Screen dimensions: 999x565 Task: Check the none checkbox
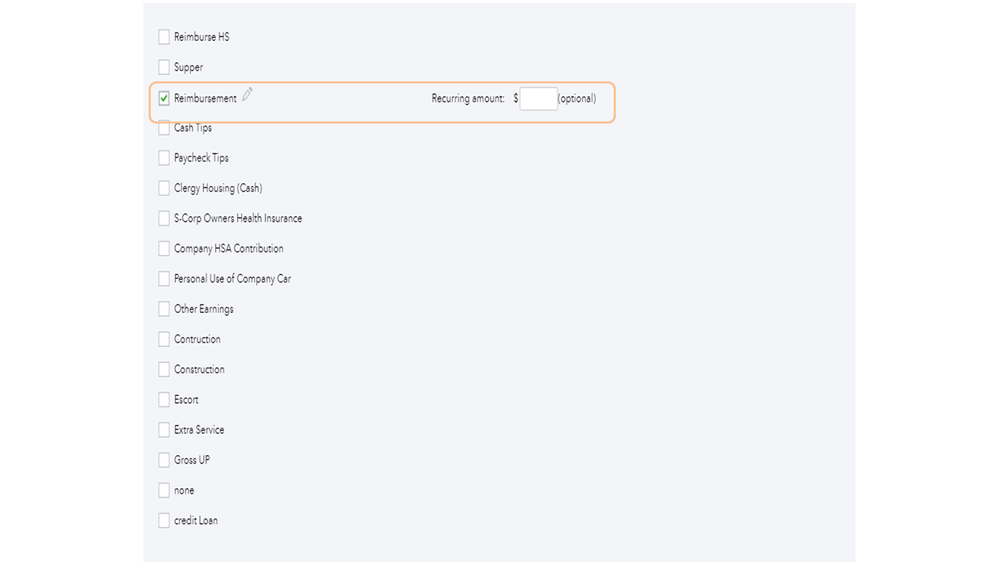click(x=164, y=490)
